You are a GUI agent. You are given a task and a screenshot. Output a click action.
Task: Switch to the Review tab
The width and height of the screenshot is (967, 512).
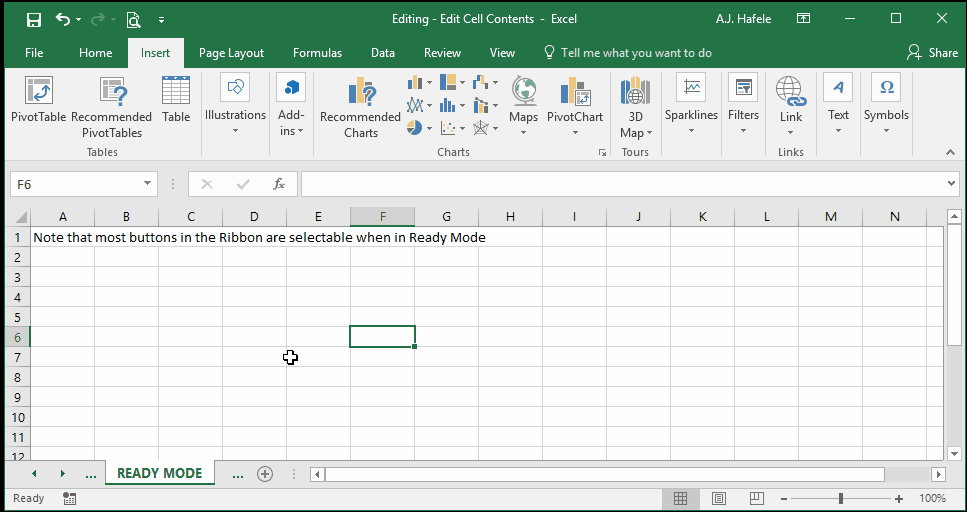tap(442, 53)
